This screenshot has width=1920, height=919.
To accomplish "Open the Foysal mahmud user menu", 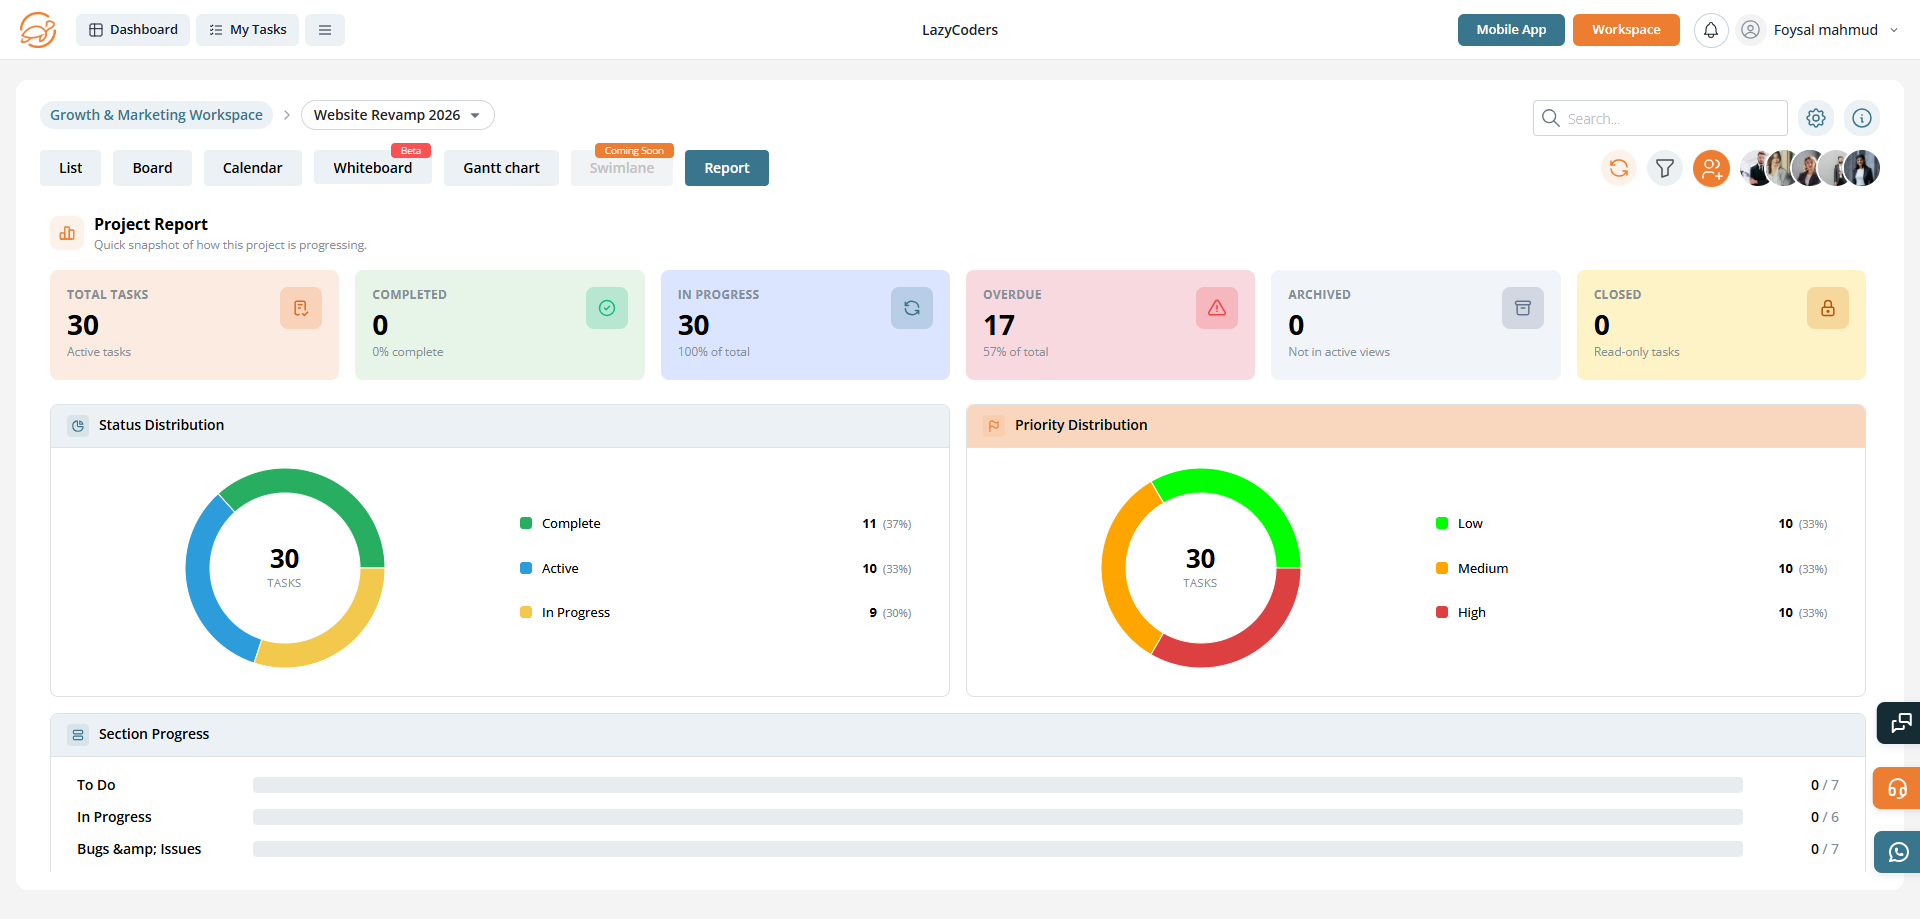I will [x=1824, y=30].
